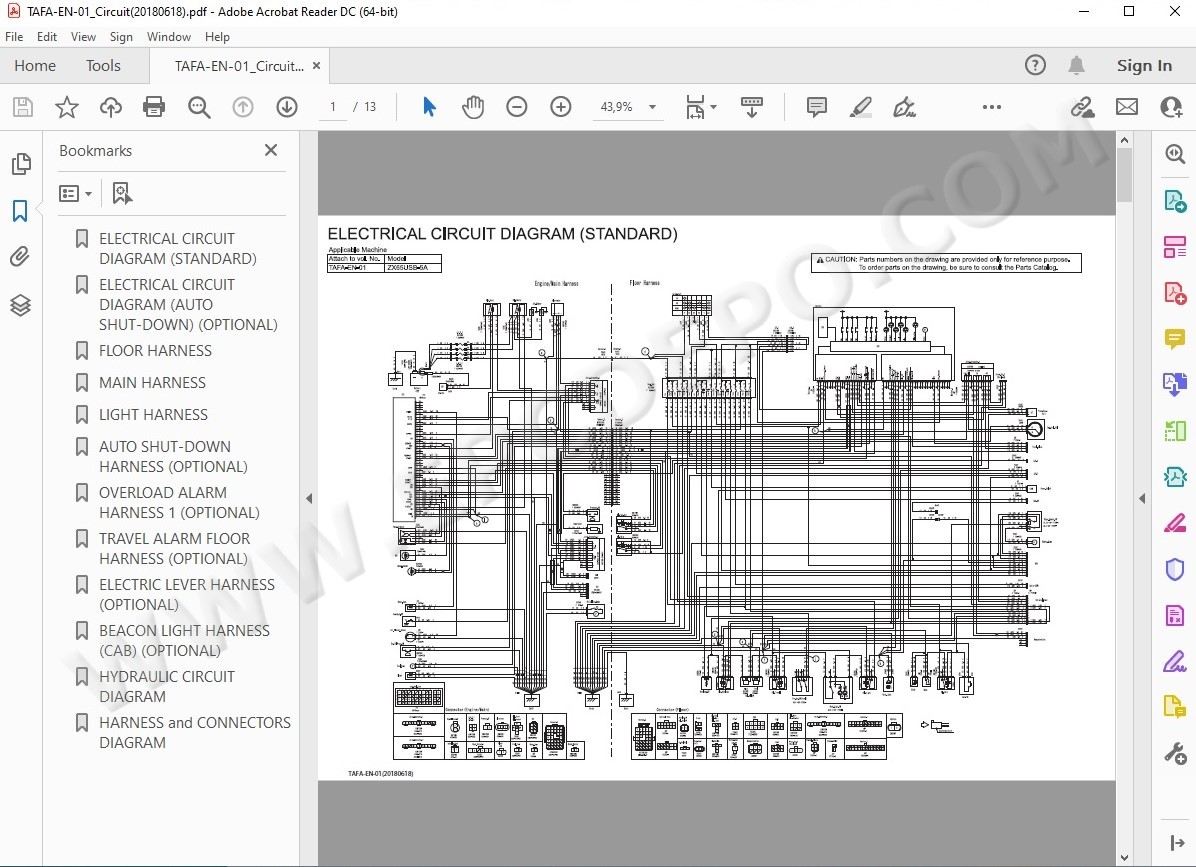Switch to the Home tab

pos(35,66)
